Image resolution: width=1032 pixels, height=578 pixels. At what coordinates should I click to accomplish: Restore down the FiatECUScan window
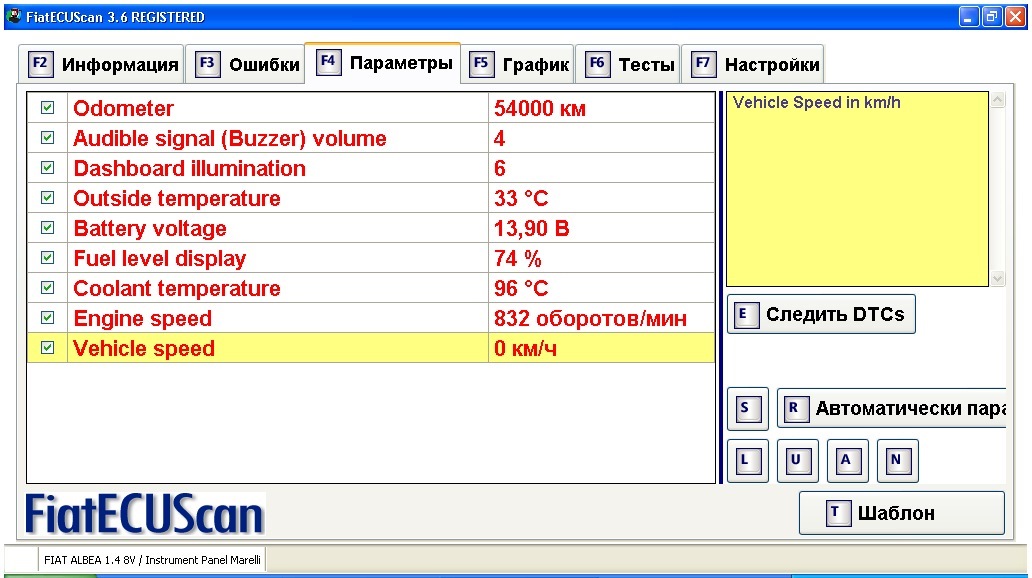coord(991,16)
